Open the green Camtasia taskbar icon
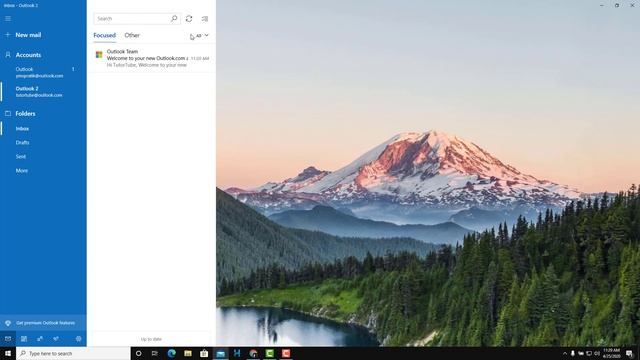 269,353
